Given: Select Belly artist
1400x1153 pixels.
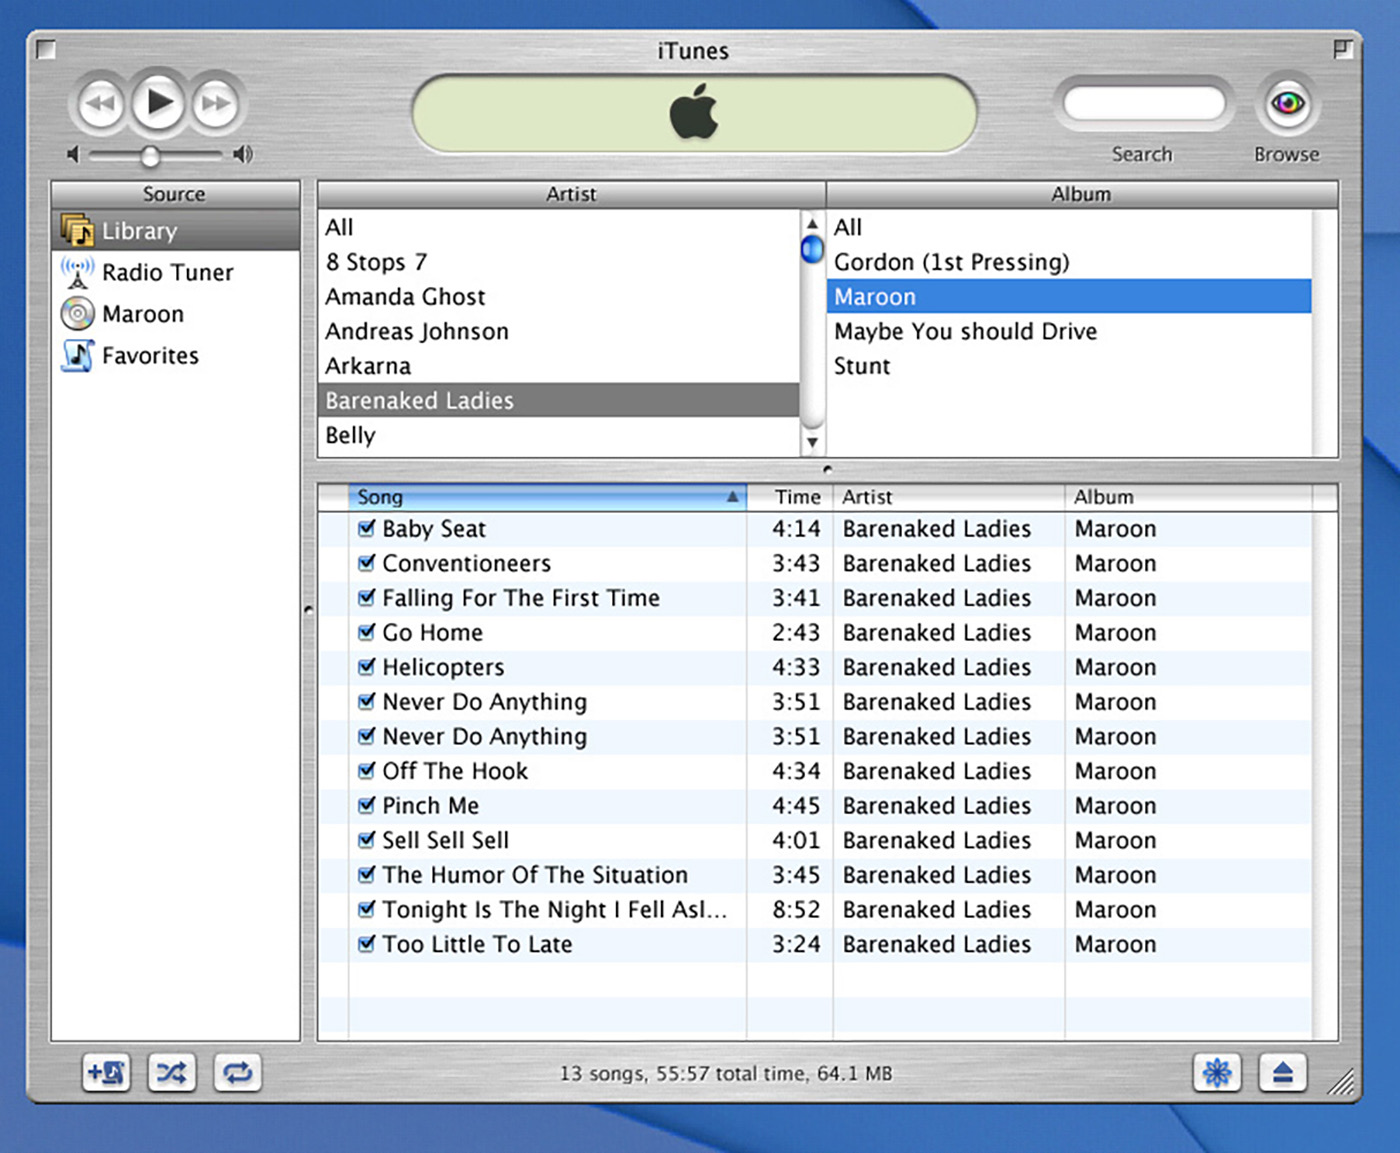Looking at the screenshot, I should [x=559, y=435].
